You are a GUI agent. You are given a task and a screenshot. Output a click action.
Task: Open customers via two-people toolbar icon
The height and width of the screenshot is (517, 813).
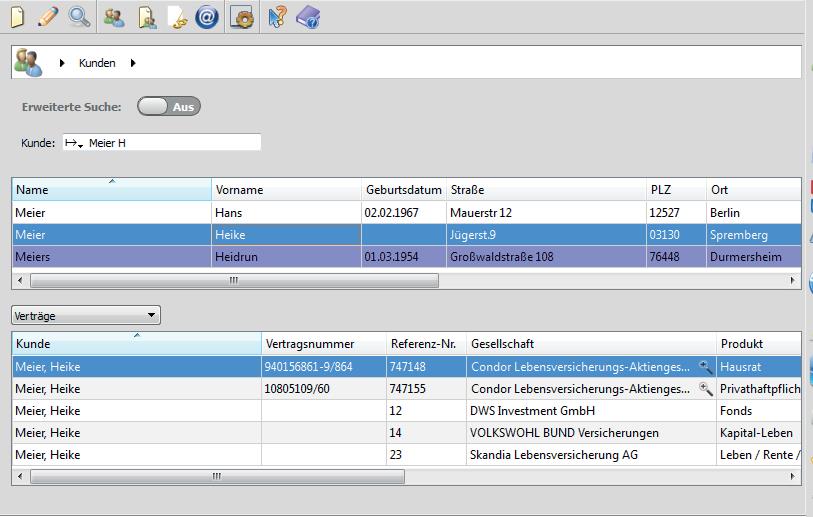(114, 18)
